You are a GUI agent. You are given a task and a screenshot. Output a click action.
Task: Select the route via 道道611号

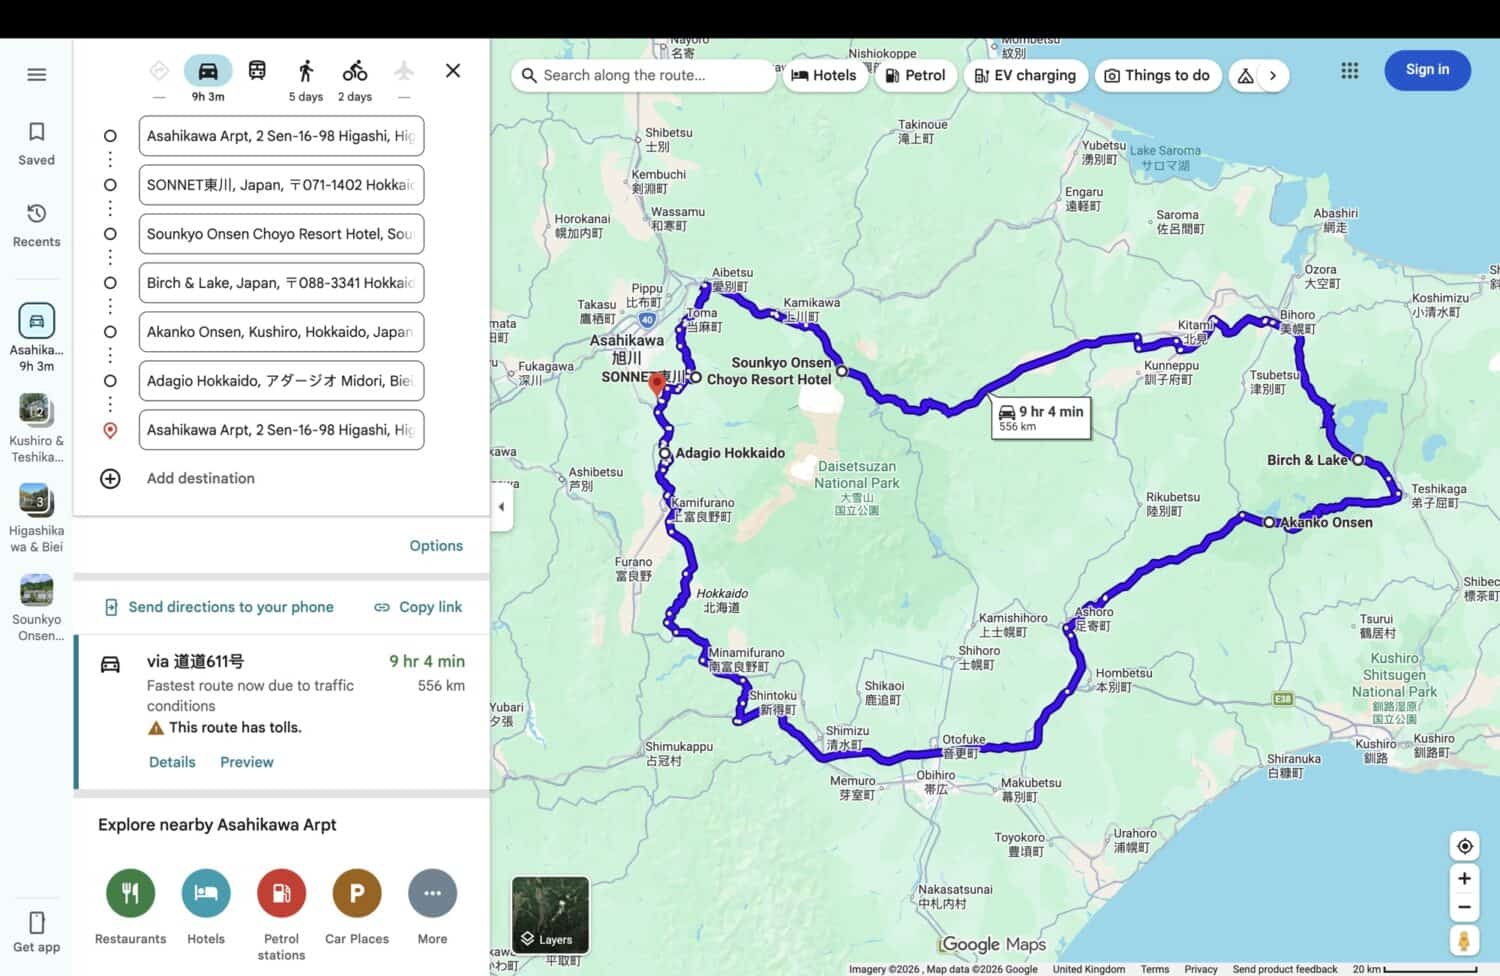click(x=283, y=712)
